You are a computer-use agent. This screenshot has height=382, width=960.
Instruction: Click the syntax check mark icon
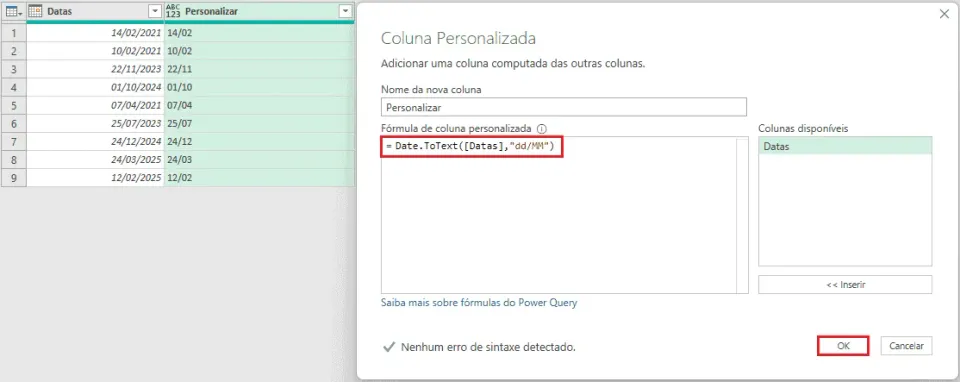pos(388,347)
